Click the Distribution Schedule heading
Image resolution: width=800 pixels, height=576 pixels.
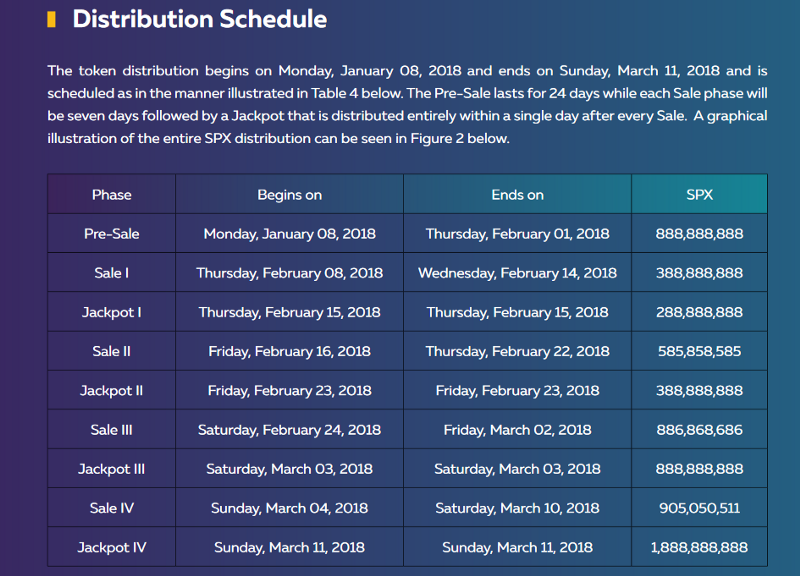coord(199,19)
